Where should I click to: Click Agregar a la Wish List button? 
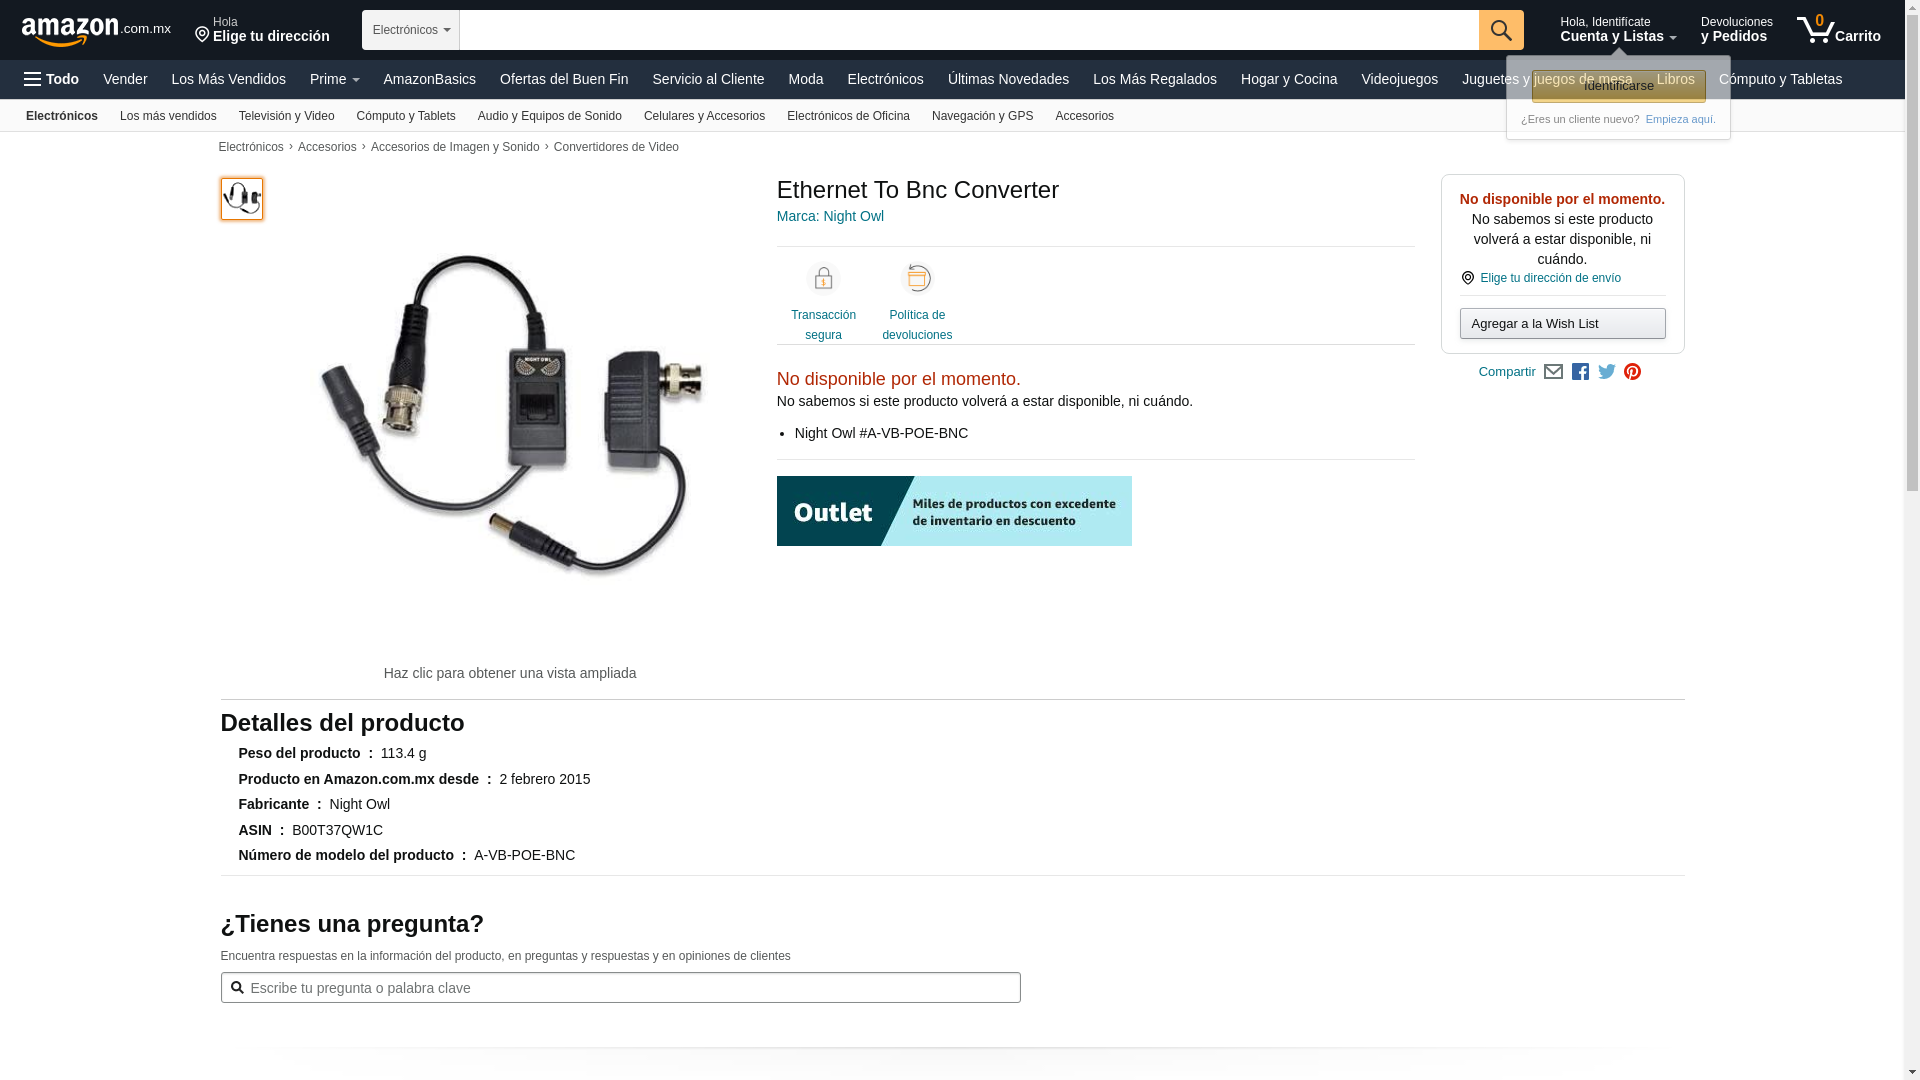point(1562,323)
